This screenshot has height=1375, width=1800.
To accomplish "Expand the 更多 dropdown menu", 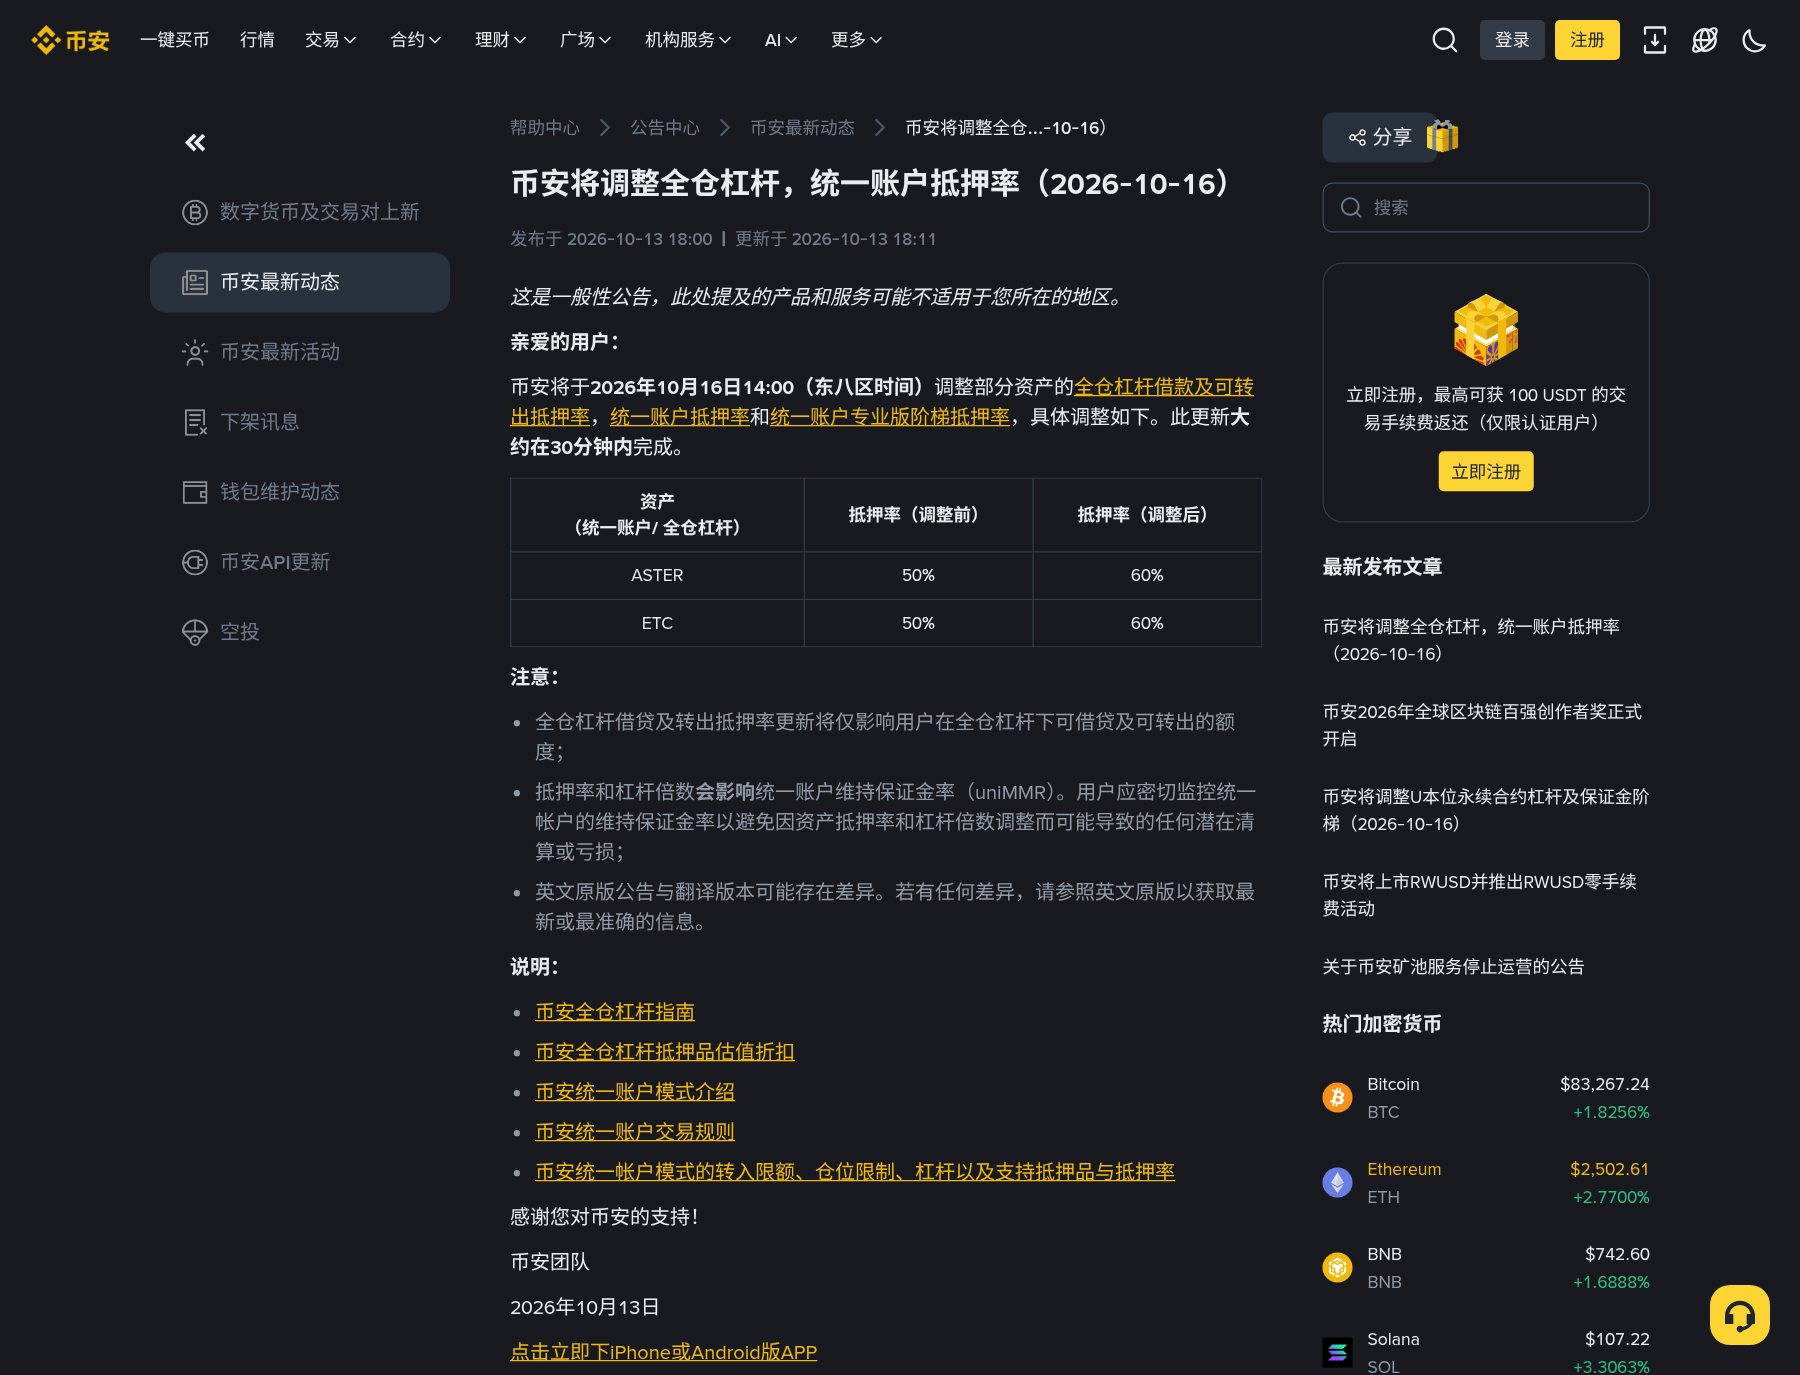I will tap(856, 40).
